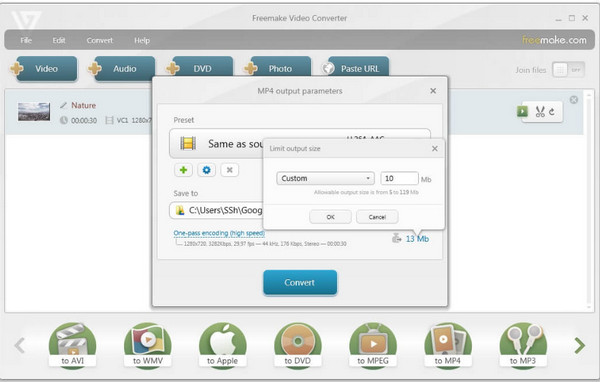Screen dimensions: 600x382
Task: Click the 13 Mb output size link
Action: [x=417, y=239]
